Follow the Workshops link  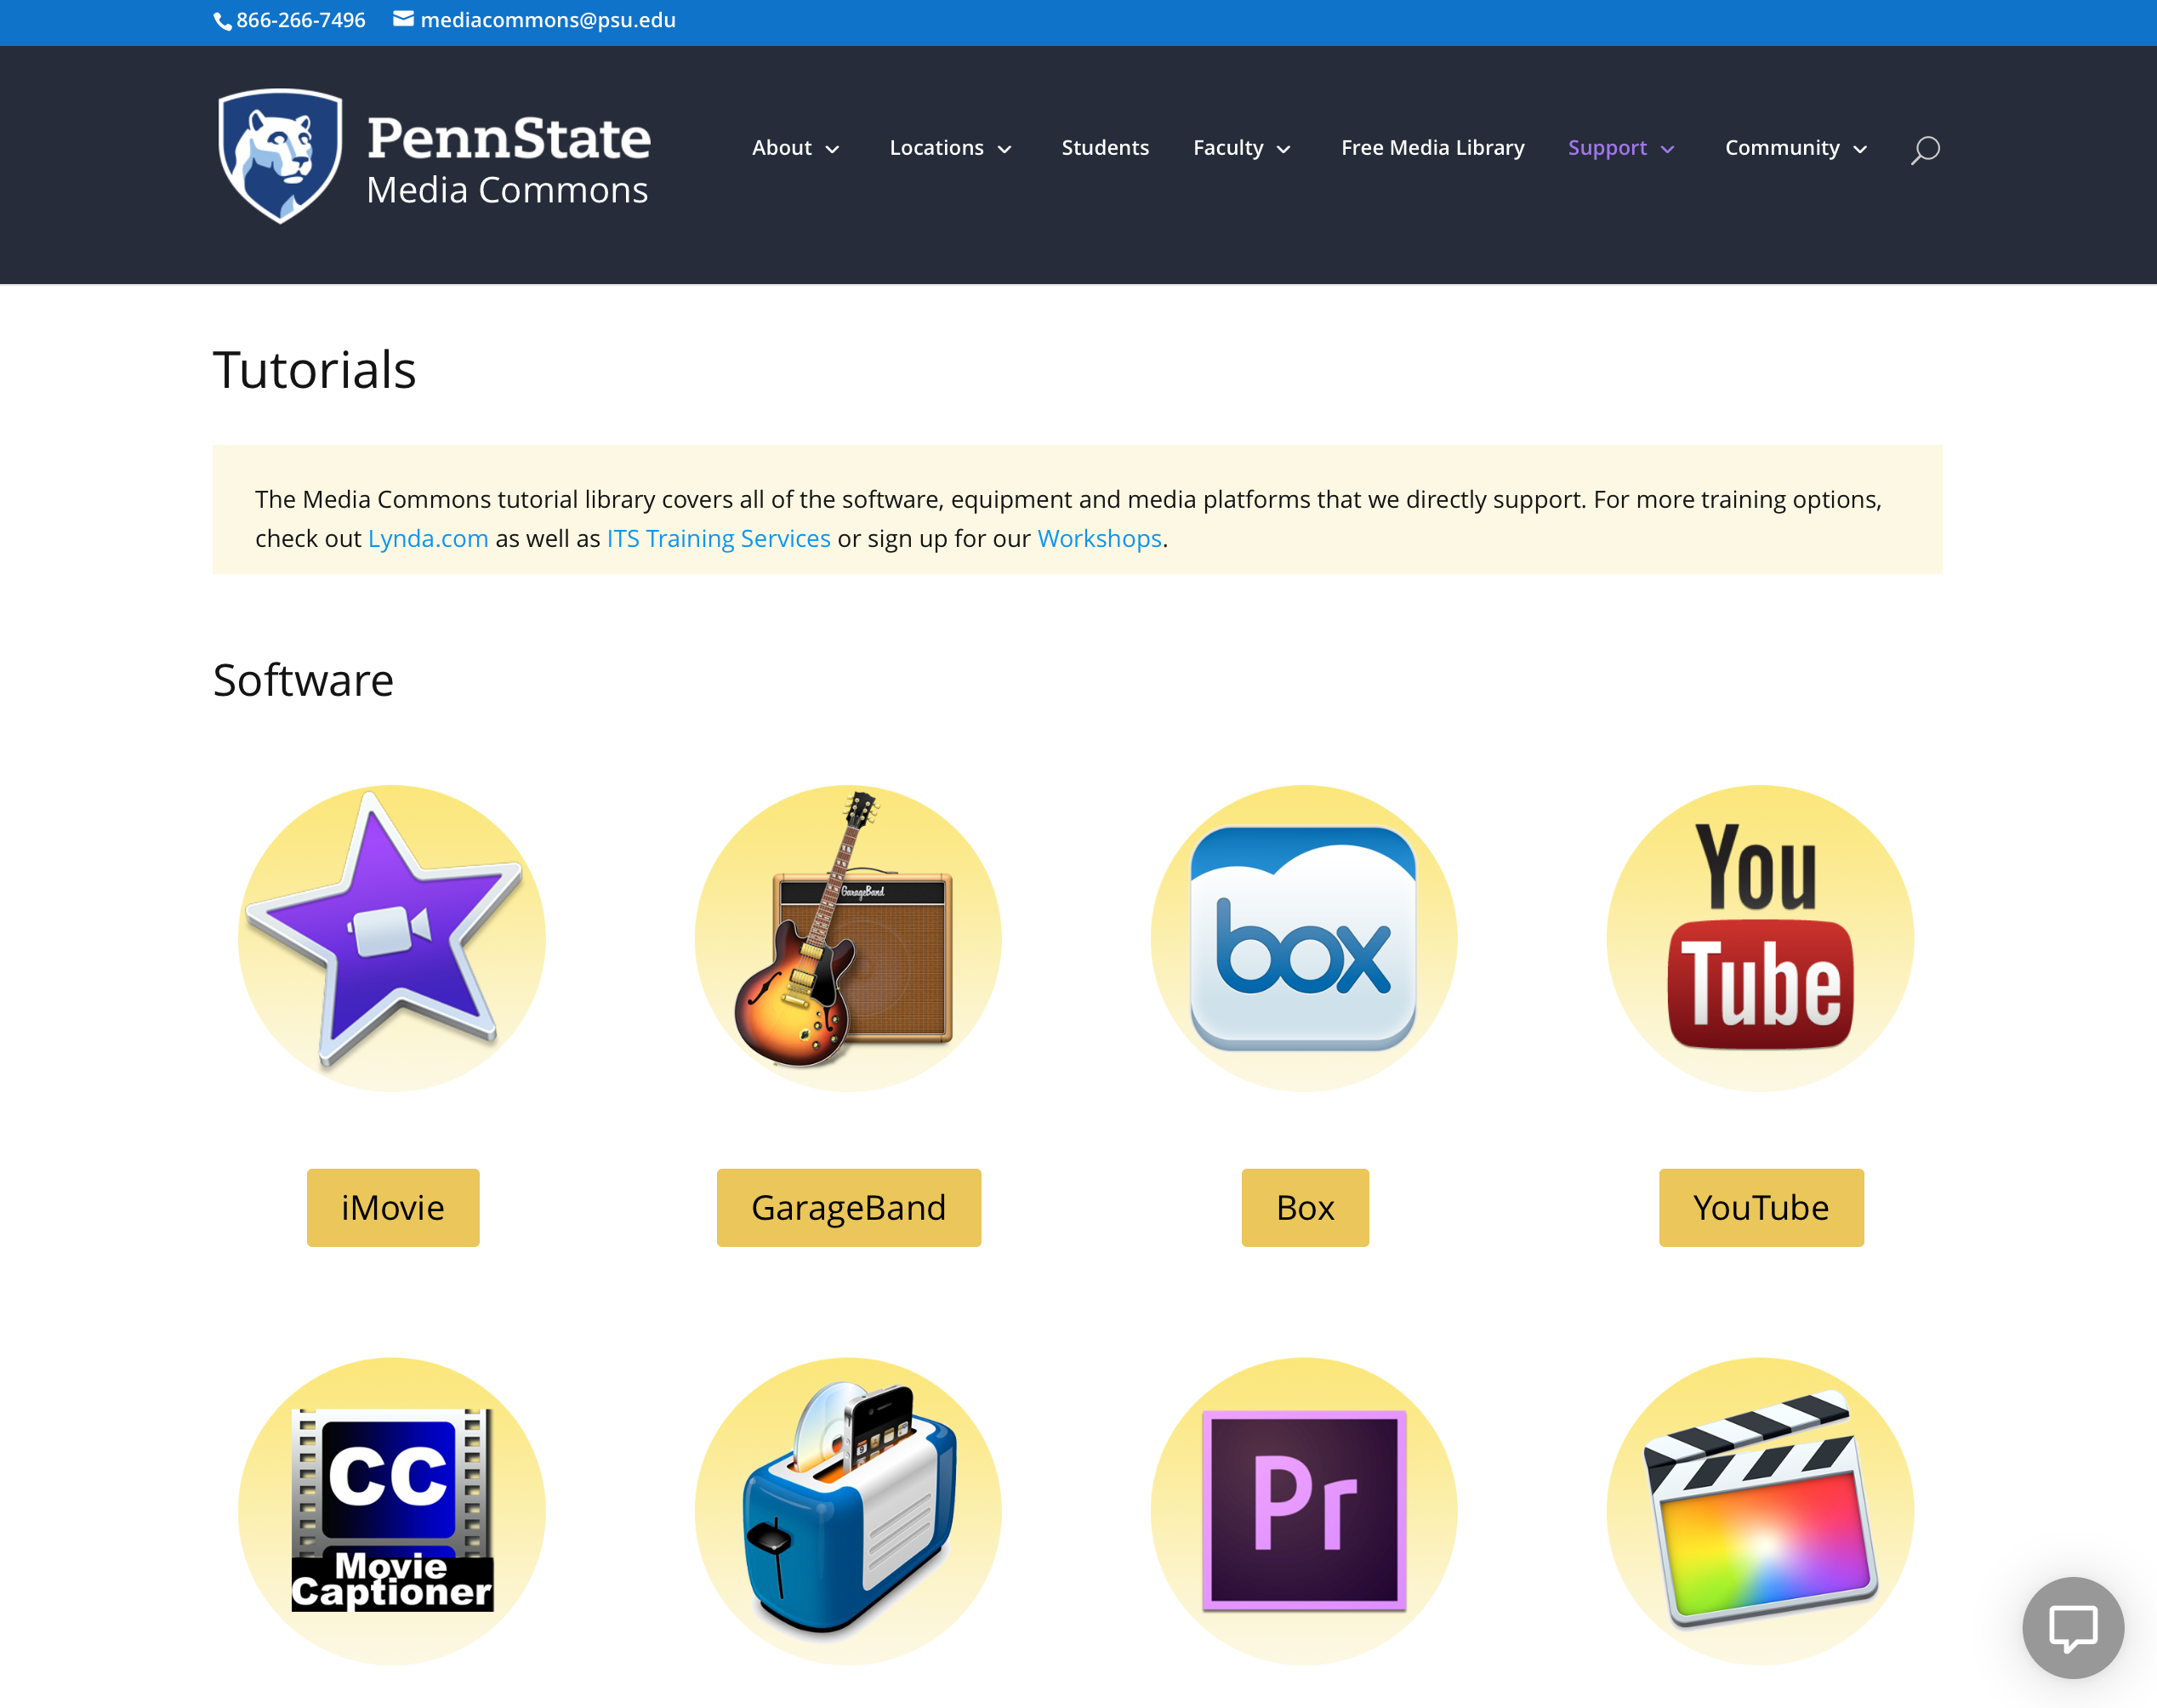coord(1099,538)
